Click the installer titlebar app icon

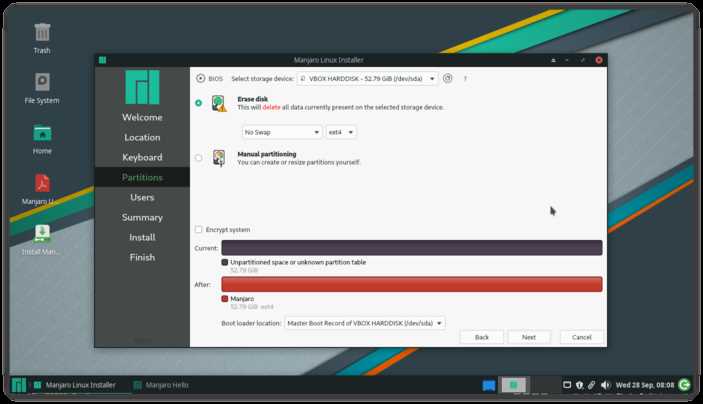point(102,60)
